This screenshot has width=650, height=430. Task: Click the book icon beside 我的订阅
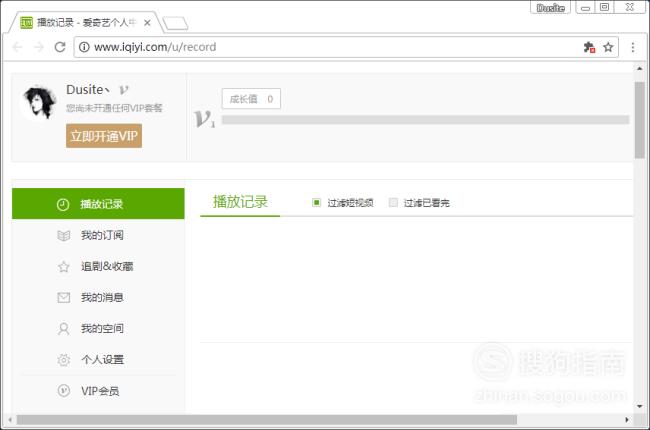click(x=63, y=236)
